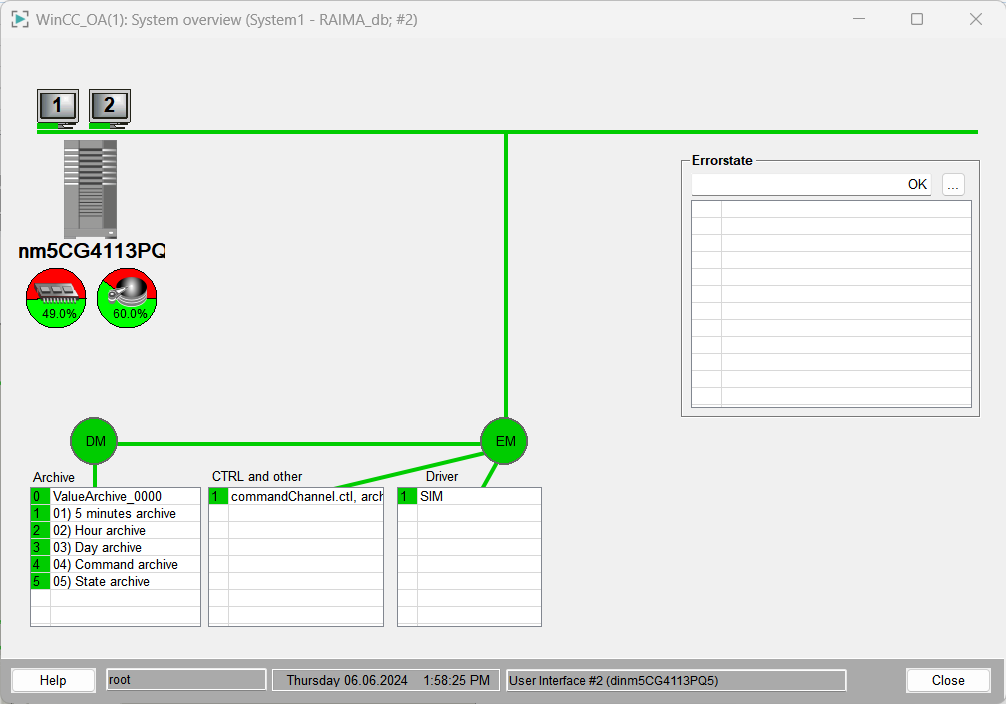Click the Driver list heading
Viewport: 1006px width, 704px height.
[x=442, y=476]
